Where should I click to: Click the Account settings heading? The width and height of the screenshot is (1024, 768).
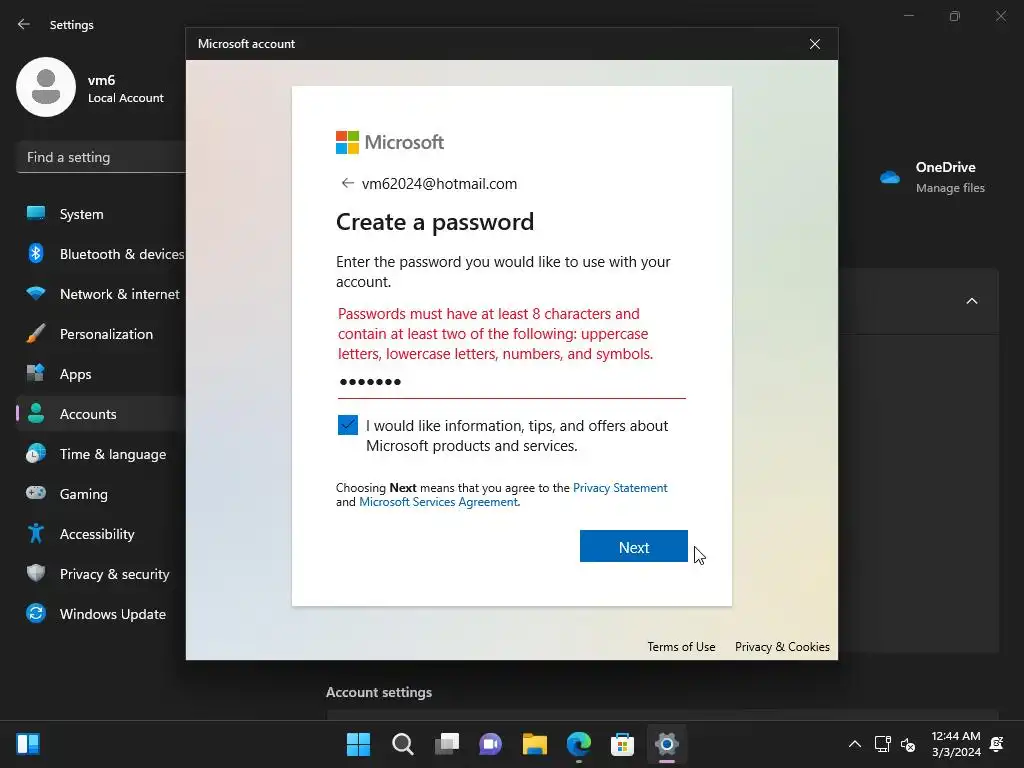point(379,692)
